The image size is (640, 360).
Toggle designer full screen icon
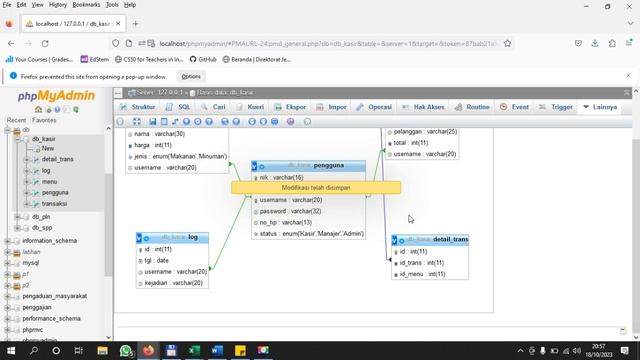pos(137,122)
